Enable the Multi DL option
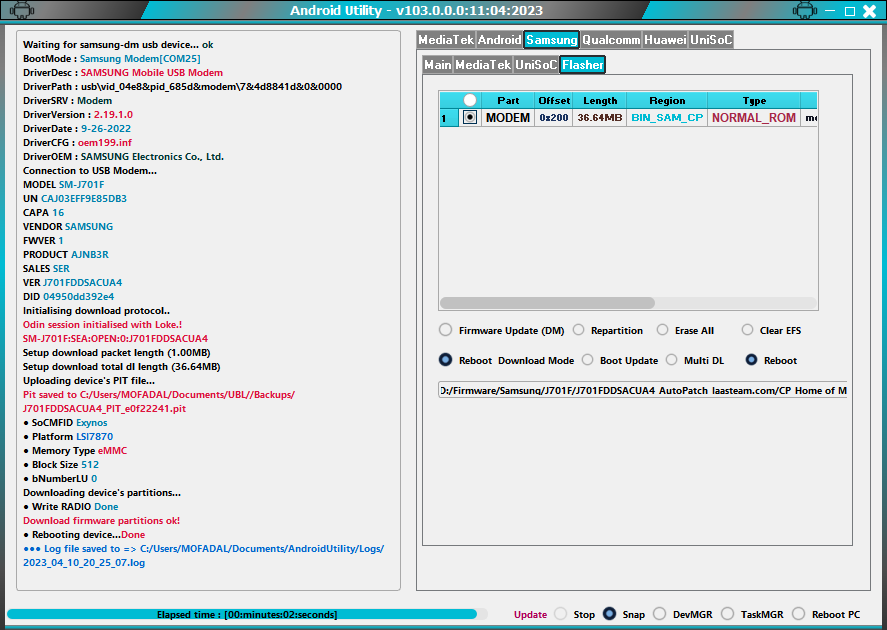 point(671,360)
